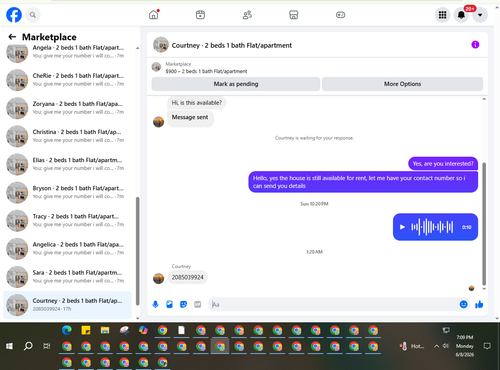Click the chat messages vertical scrollbar
This screenshot has width=500, height=370.
484,223
